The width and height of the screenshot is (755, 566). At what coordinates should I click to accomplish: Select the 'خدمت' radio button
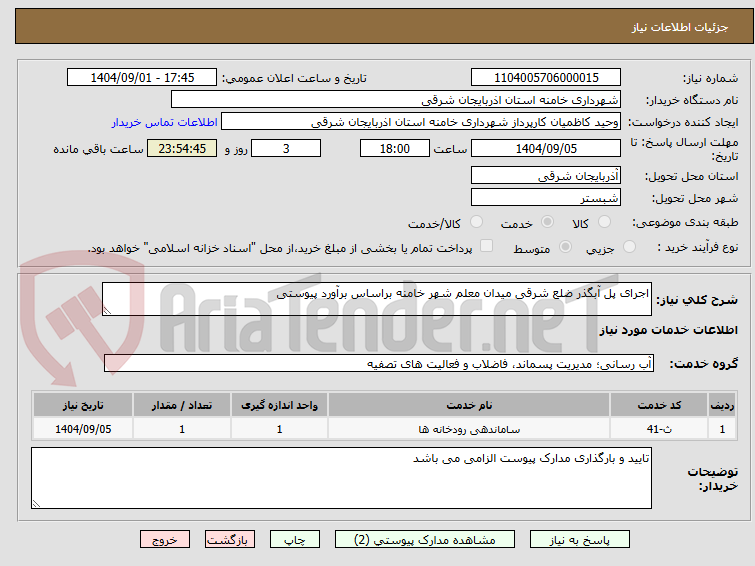547,222
